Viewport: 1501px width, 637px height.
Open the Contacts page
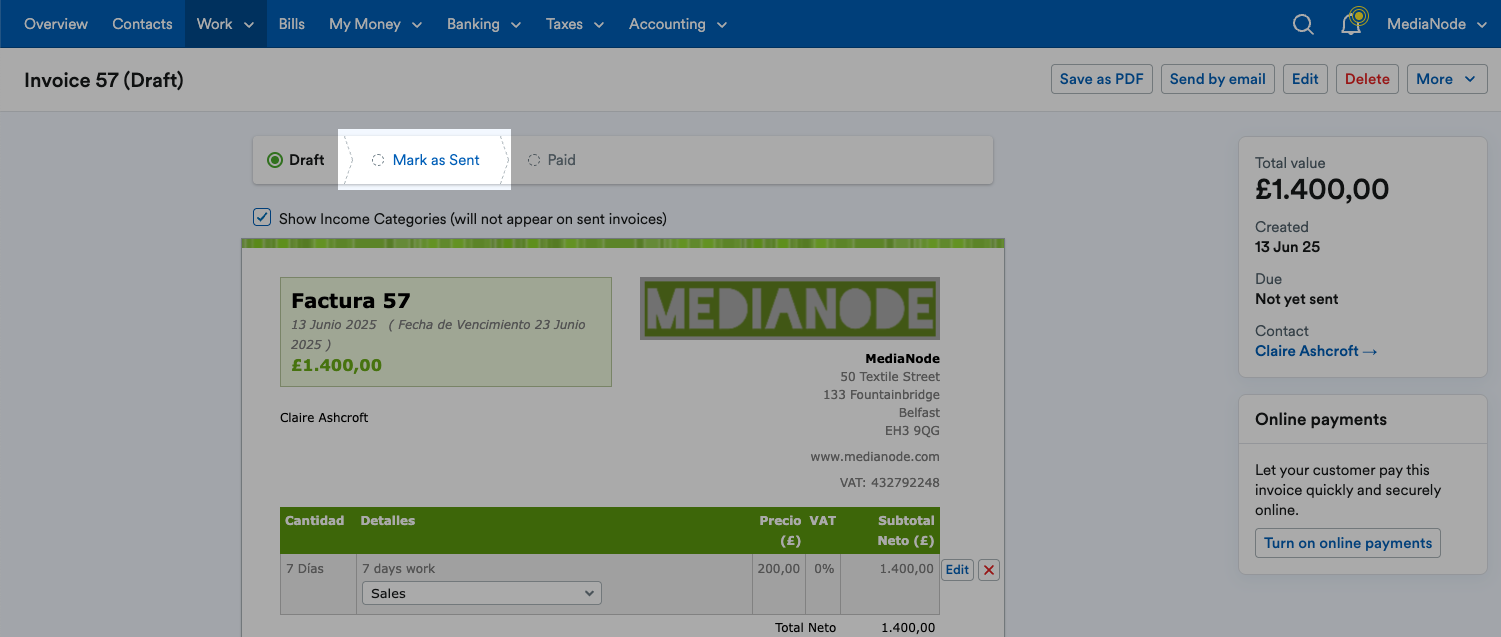point(142,24)
